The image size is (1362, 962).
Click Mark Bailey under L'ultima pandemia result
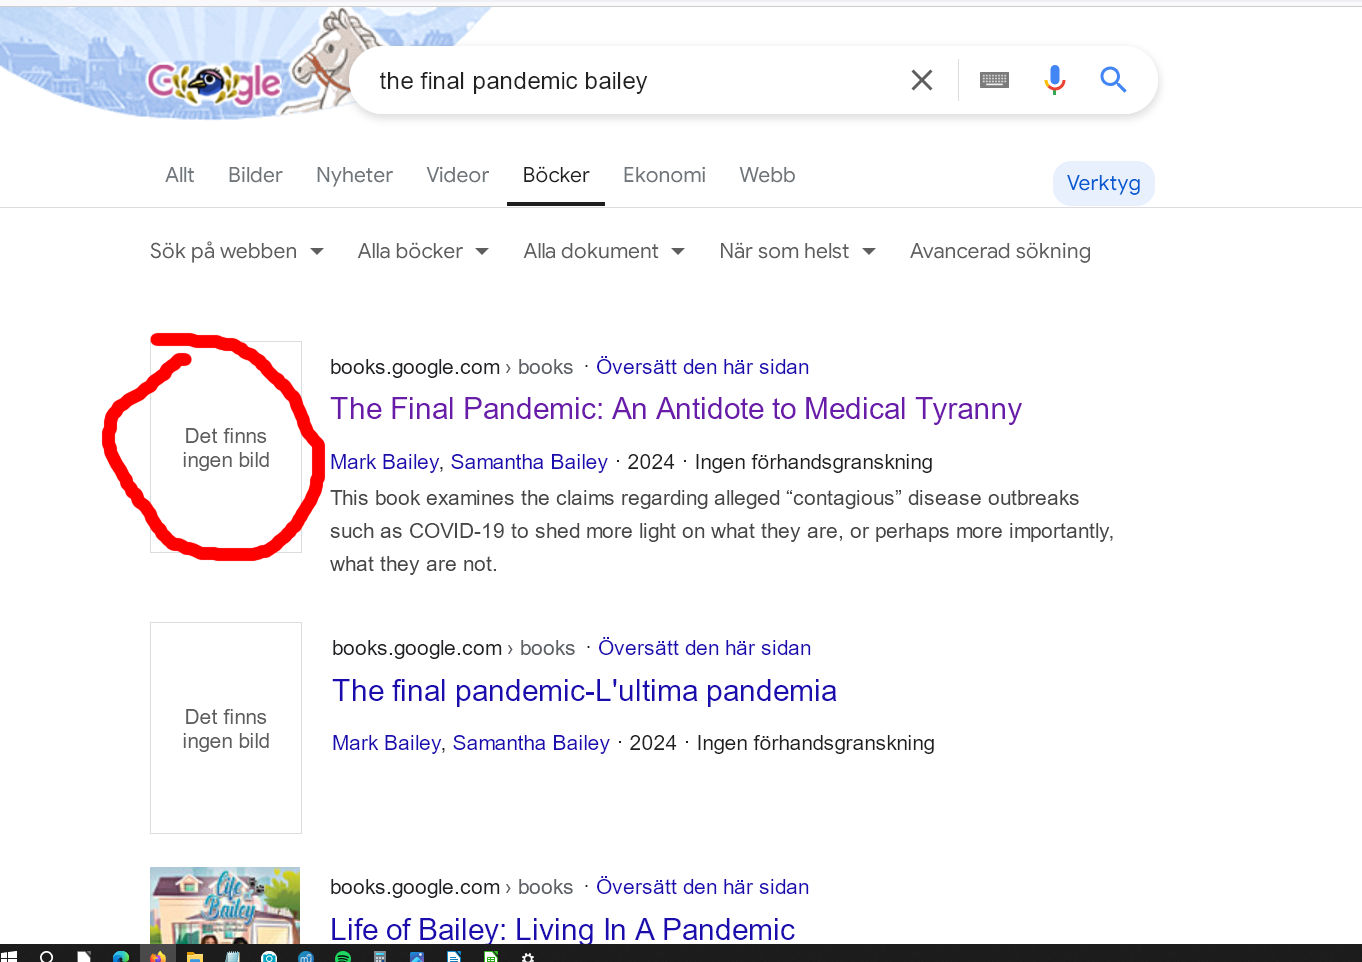(x=386, y=743)
